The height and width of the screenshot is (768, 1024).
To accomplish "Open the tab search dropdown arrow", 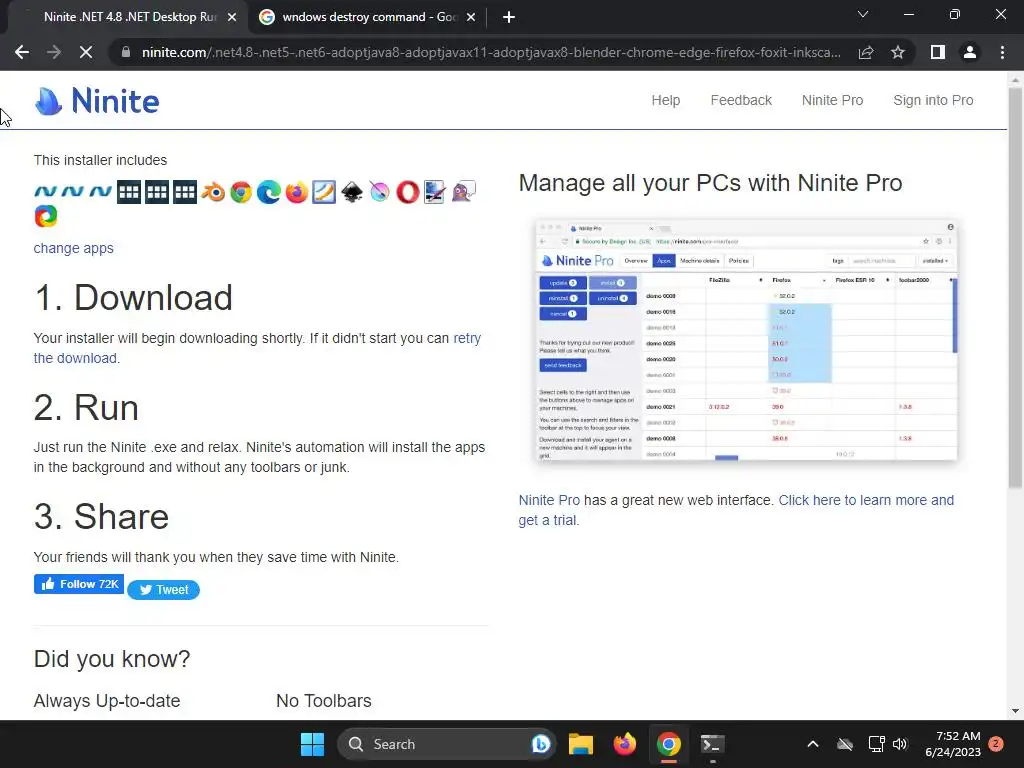I will 863,14.
